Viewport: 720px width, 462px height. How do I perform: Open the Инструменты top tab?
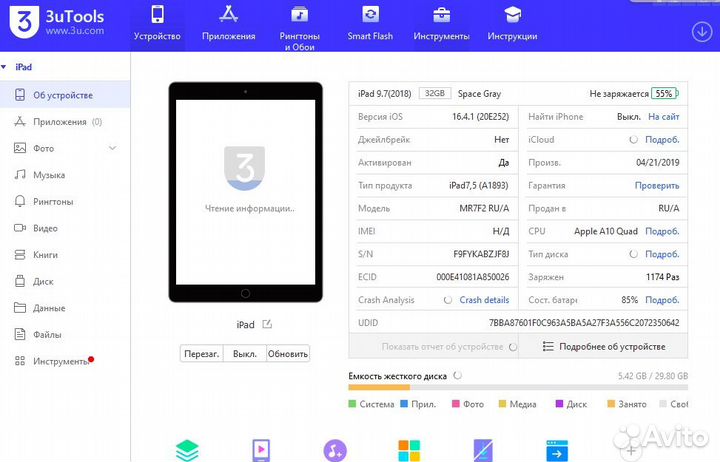point(441,23)
